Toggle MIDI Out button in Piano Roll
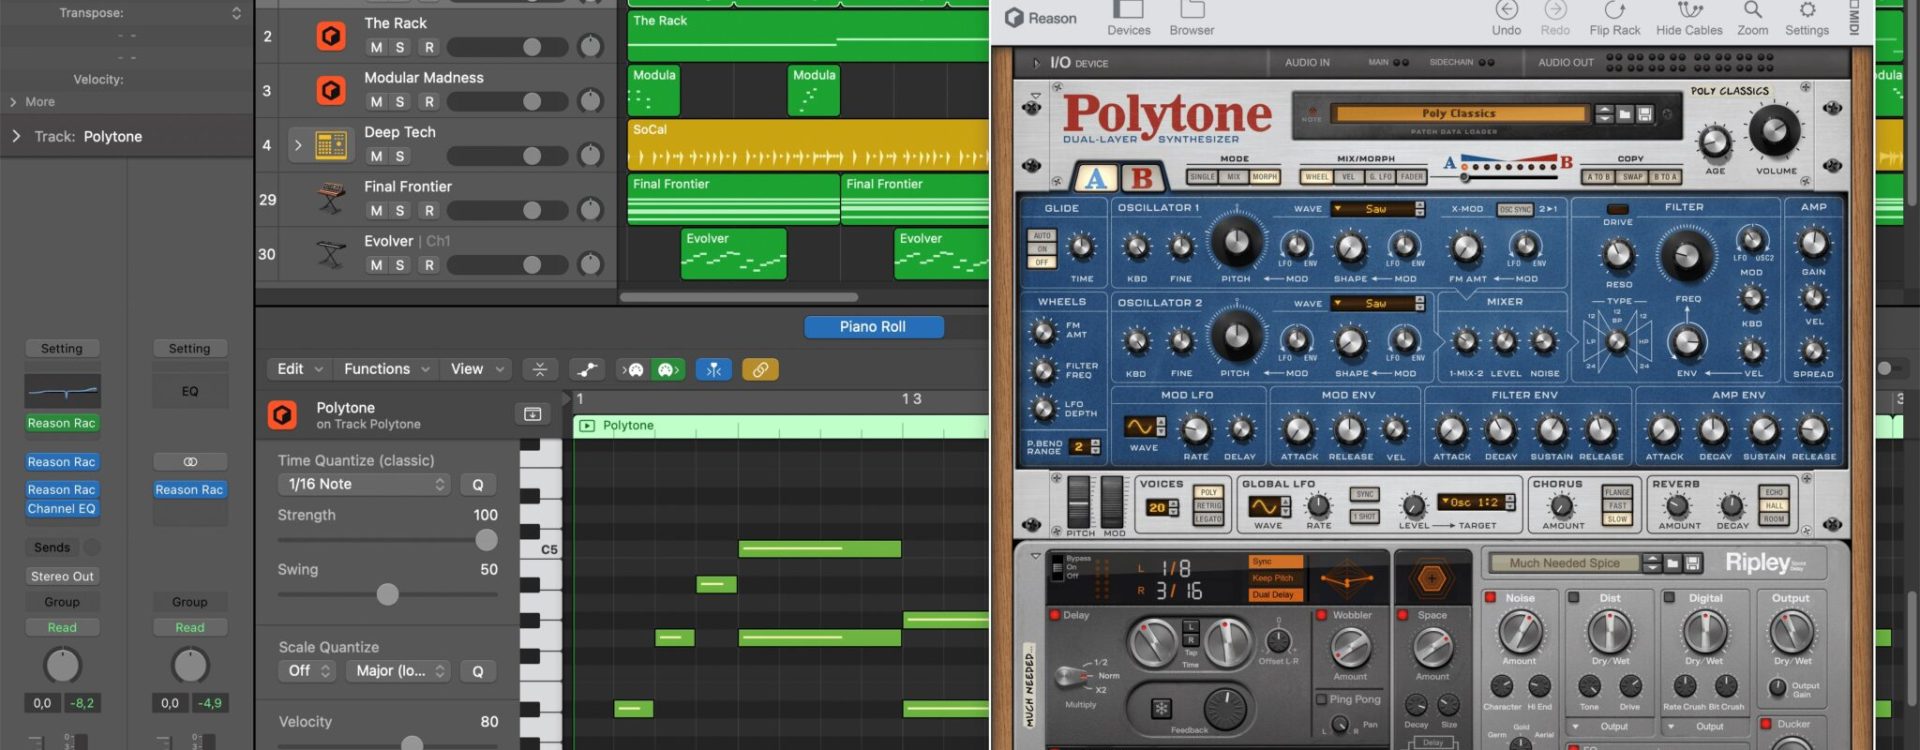Screen dimensions: 1920x750 click(x=667, y=370)
